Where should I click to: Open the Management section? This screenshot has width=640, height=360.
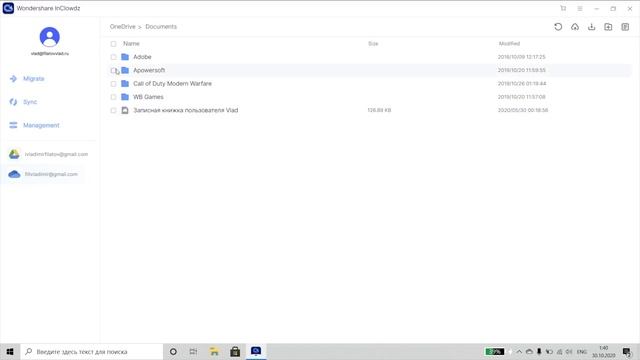34,125
